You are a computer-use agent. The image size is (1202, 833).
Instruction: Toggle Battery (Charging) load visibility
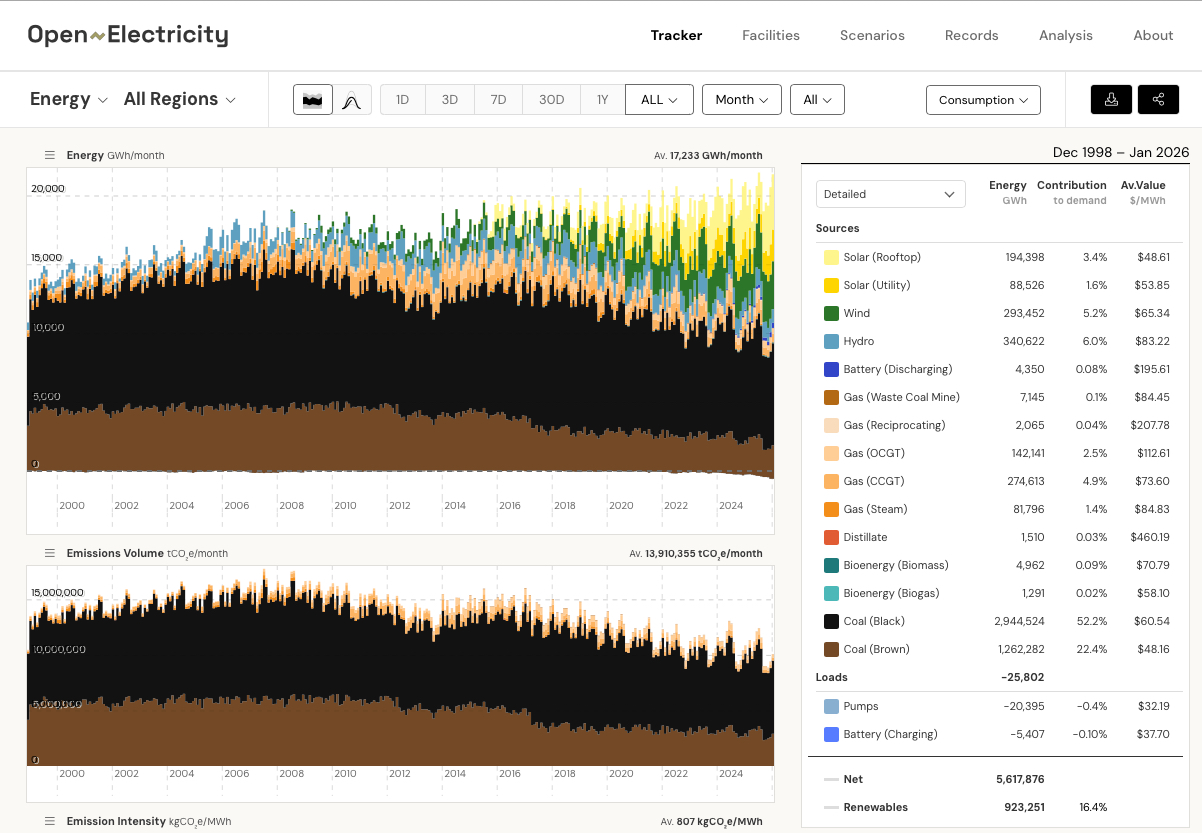[x=890, y=734]
